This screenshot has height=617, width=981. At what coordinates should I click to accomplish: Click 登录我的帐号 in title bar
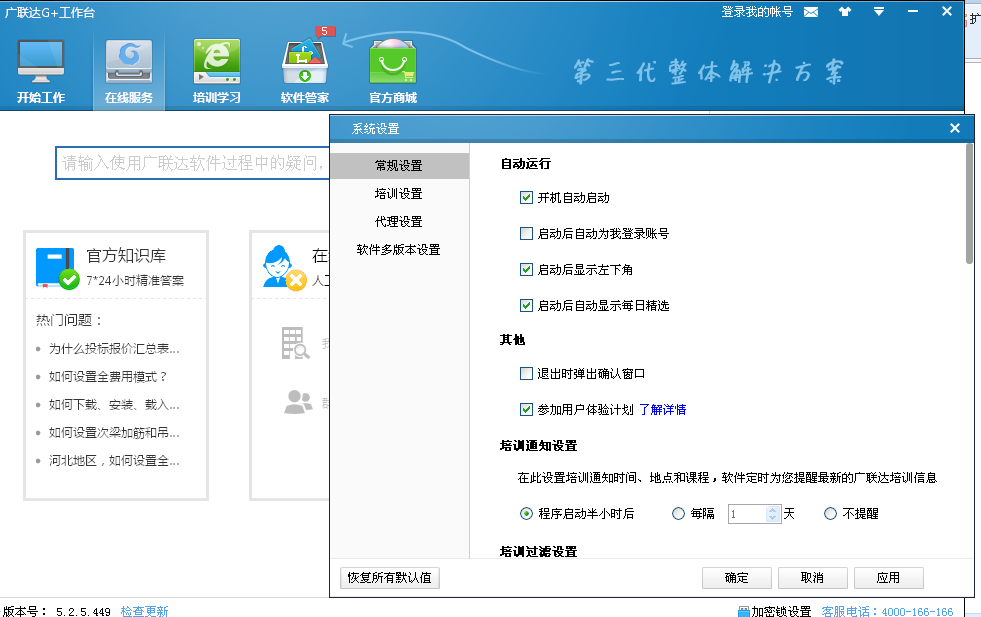click(x=757, y=12)
